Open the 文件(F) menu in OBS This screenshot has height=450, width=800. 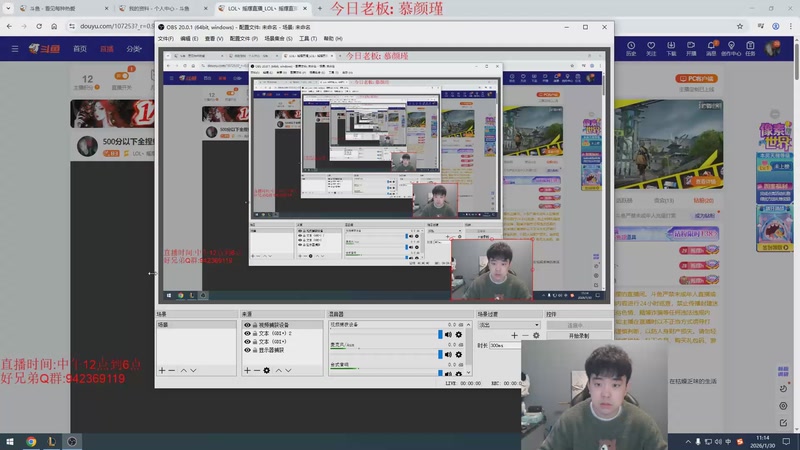(x=165, y=39)
